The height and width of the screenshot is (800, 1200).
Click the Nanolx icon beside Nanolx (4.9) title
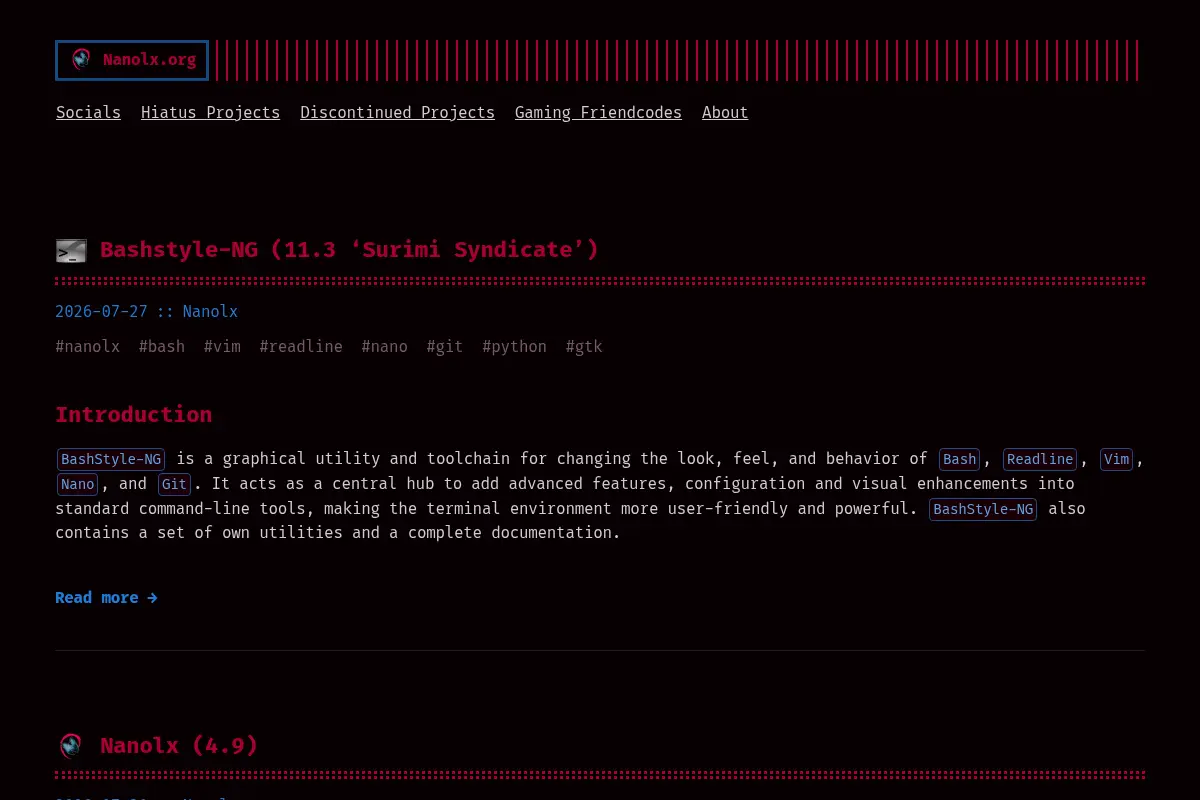[x=70, y=746]
